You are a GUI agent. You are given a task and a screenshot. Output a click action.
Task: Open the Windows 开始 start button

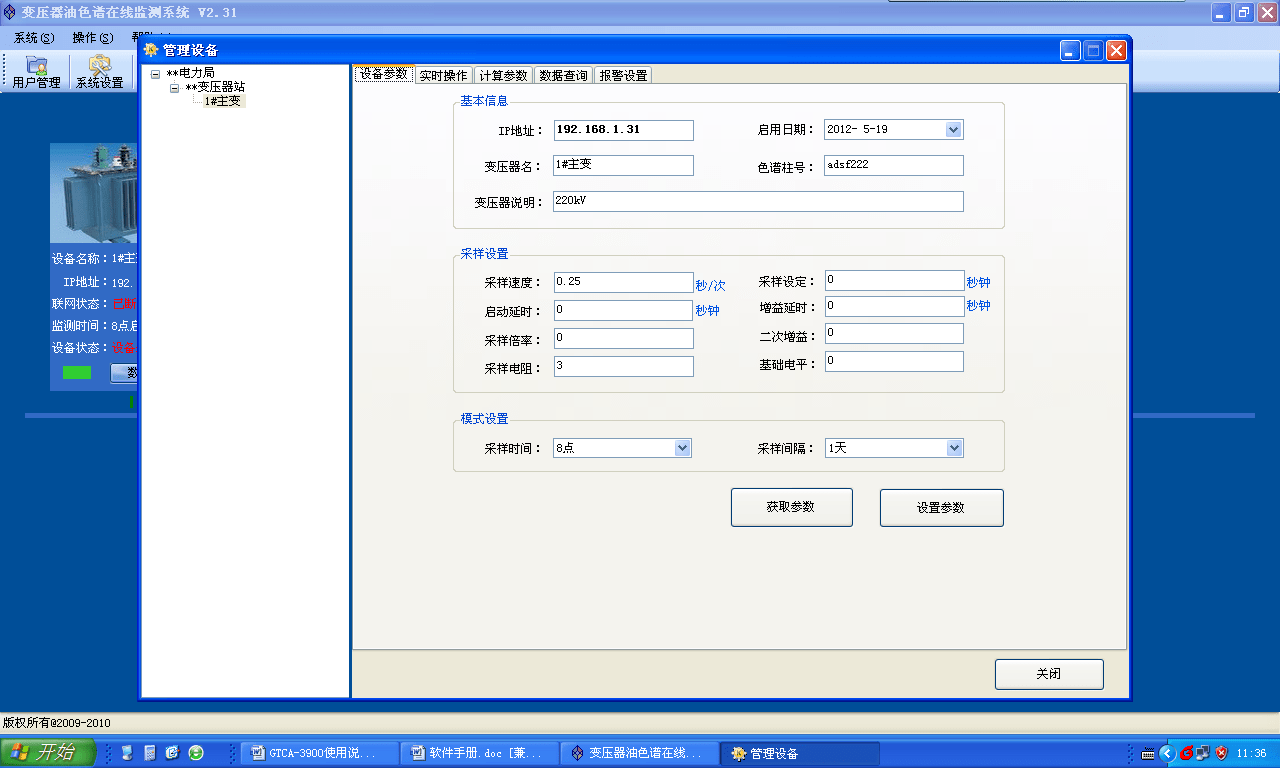(48, 753)
